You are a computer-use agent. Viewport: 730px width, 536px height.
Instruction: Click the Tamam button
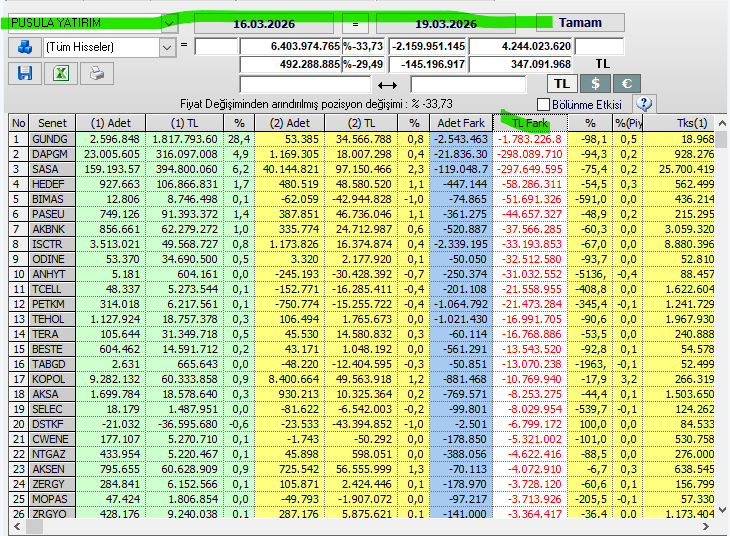580,23
